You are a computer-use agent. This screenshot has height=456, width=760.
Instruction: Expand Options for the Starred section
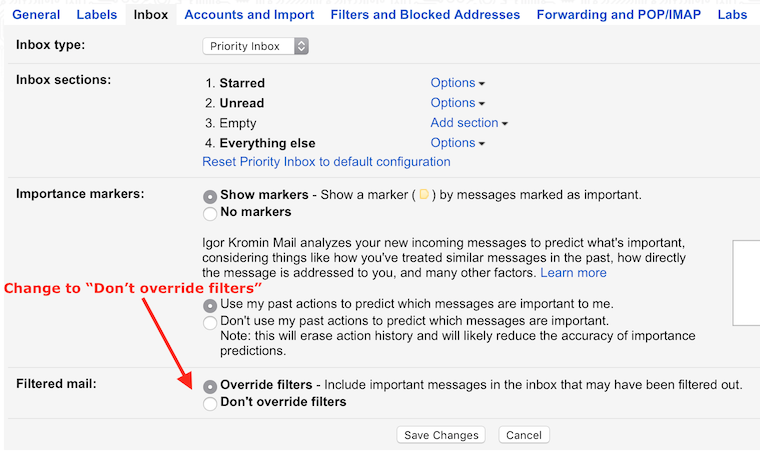pyautogui.click(x=458, y=83)
